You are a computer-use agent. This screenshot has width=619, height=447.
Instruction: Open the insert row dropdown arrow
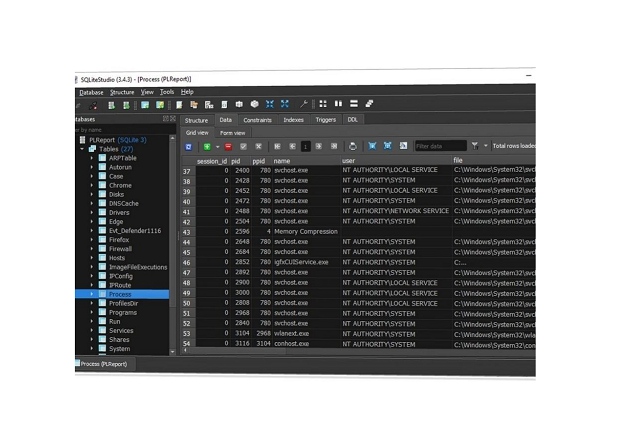(x=216, y=146)
